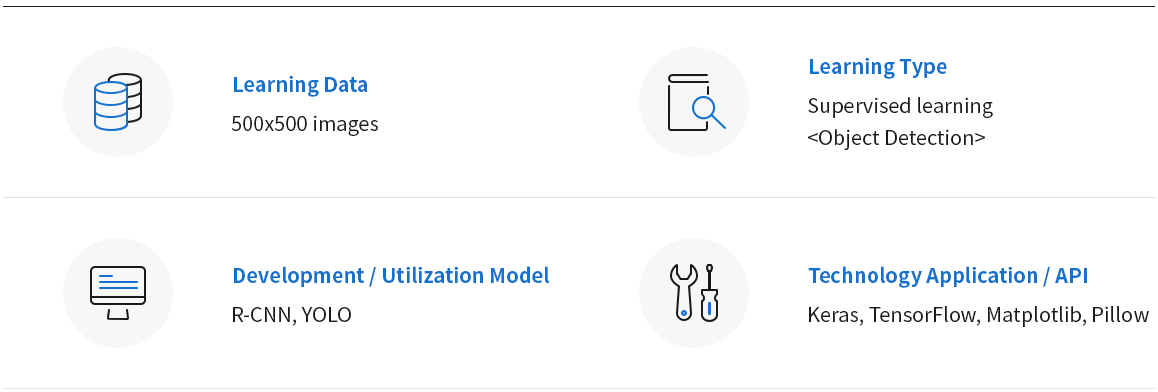This screenshot has width=1158, height=392.
Task: Click the wrench and screwdriver icon
Action: click(x=694, y=293)
